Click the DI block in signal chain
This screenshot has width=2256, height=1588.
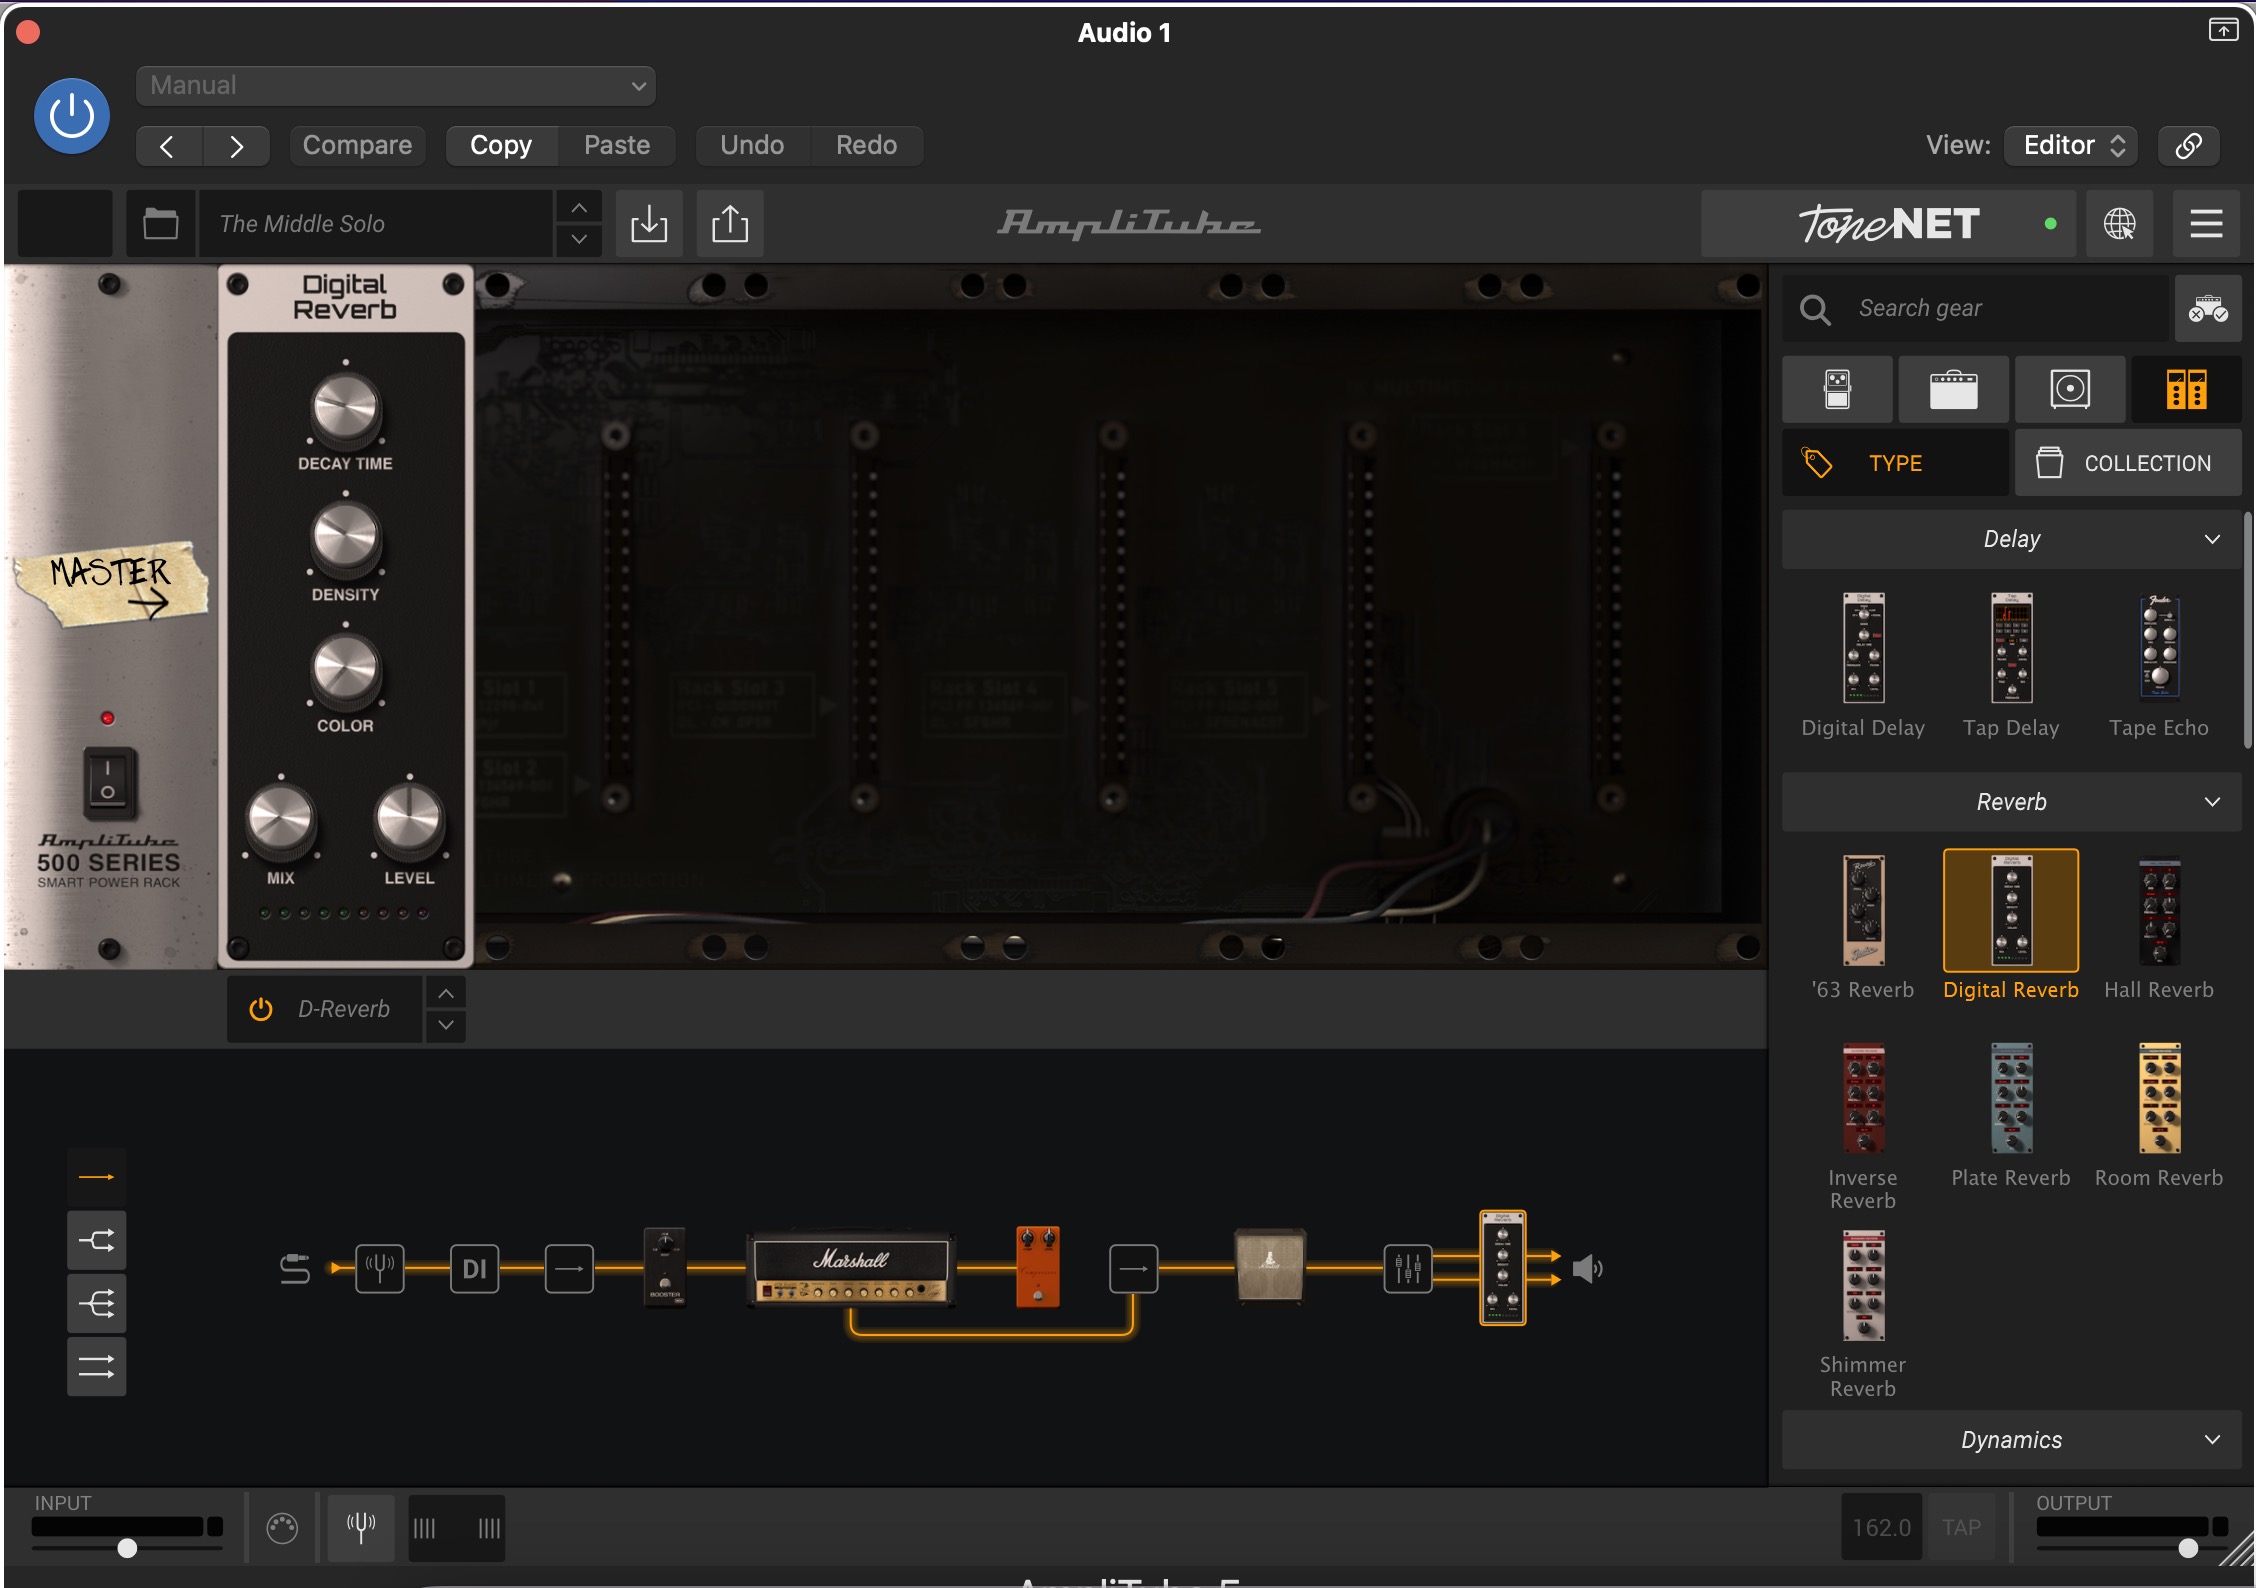(x=474, y=1269)
